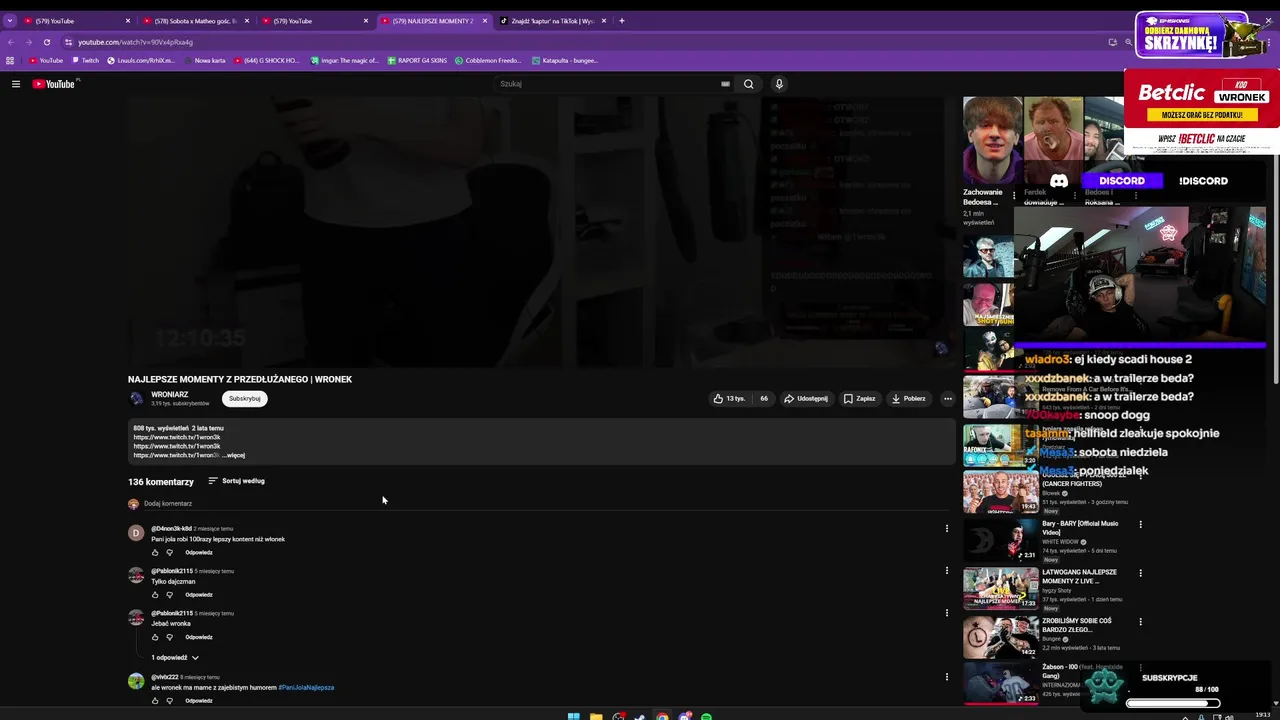The image size is (1280, 720).
Task: Click the Udostępnij share button
Action: pyautogui.click(x=806, y=398)
